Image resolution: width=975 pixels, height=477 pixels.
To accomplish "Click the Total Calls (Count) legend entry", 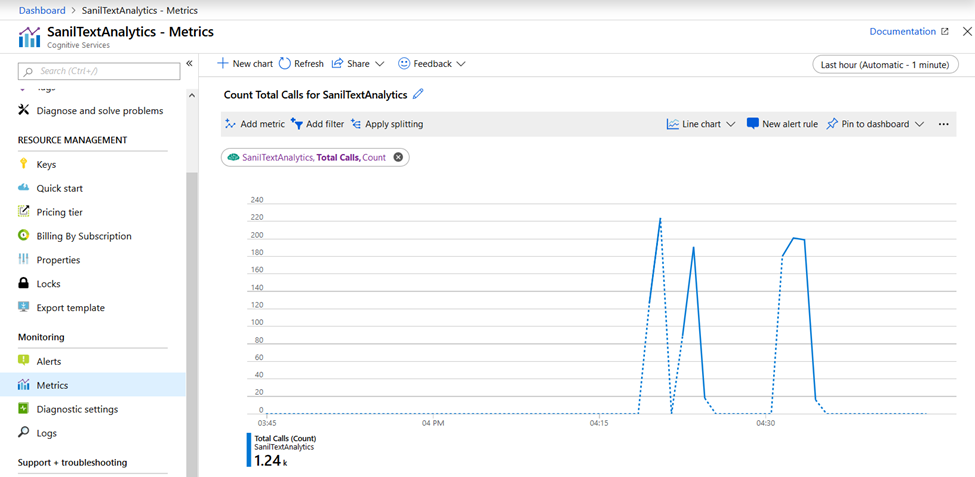I will click(x=285, y=438).
